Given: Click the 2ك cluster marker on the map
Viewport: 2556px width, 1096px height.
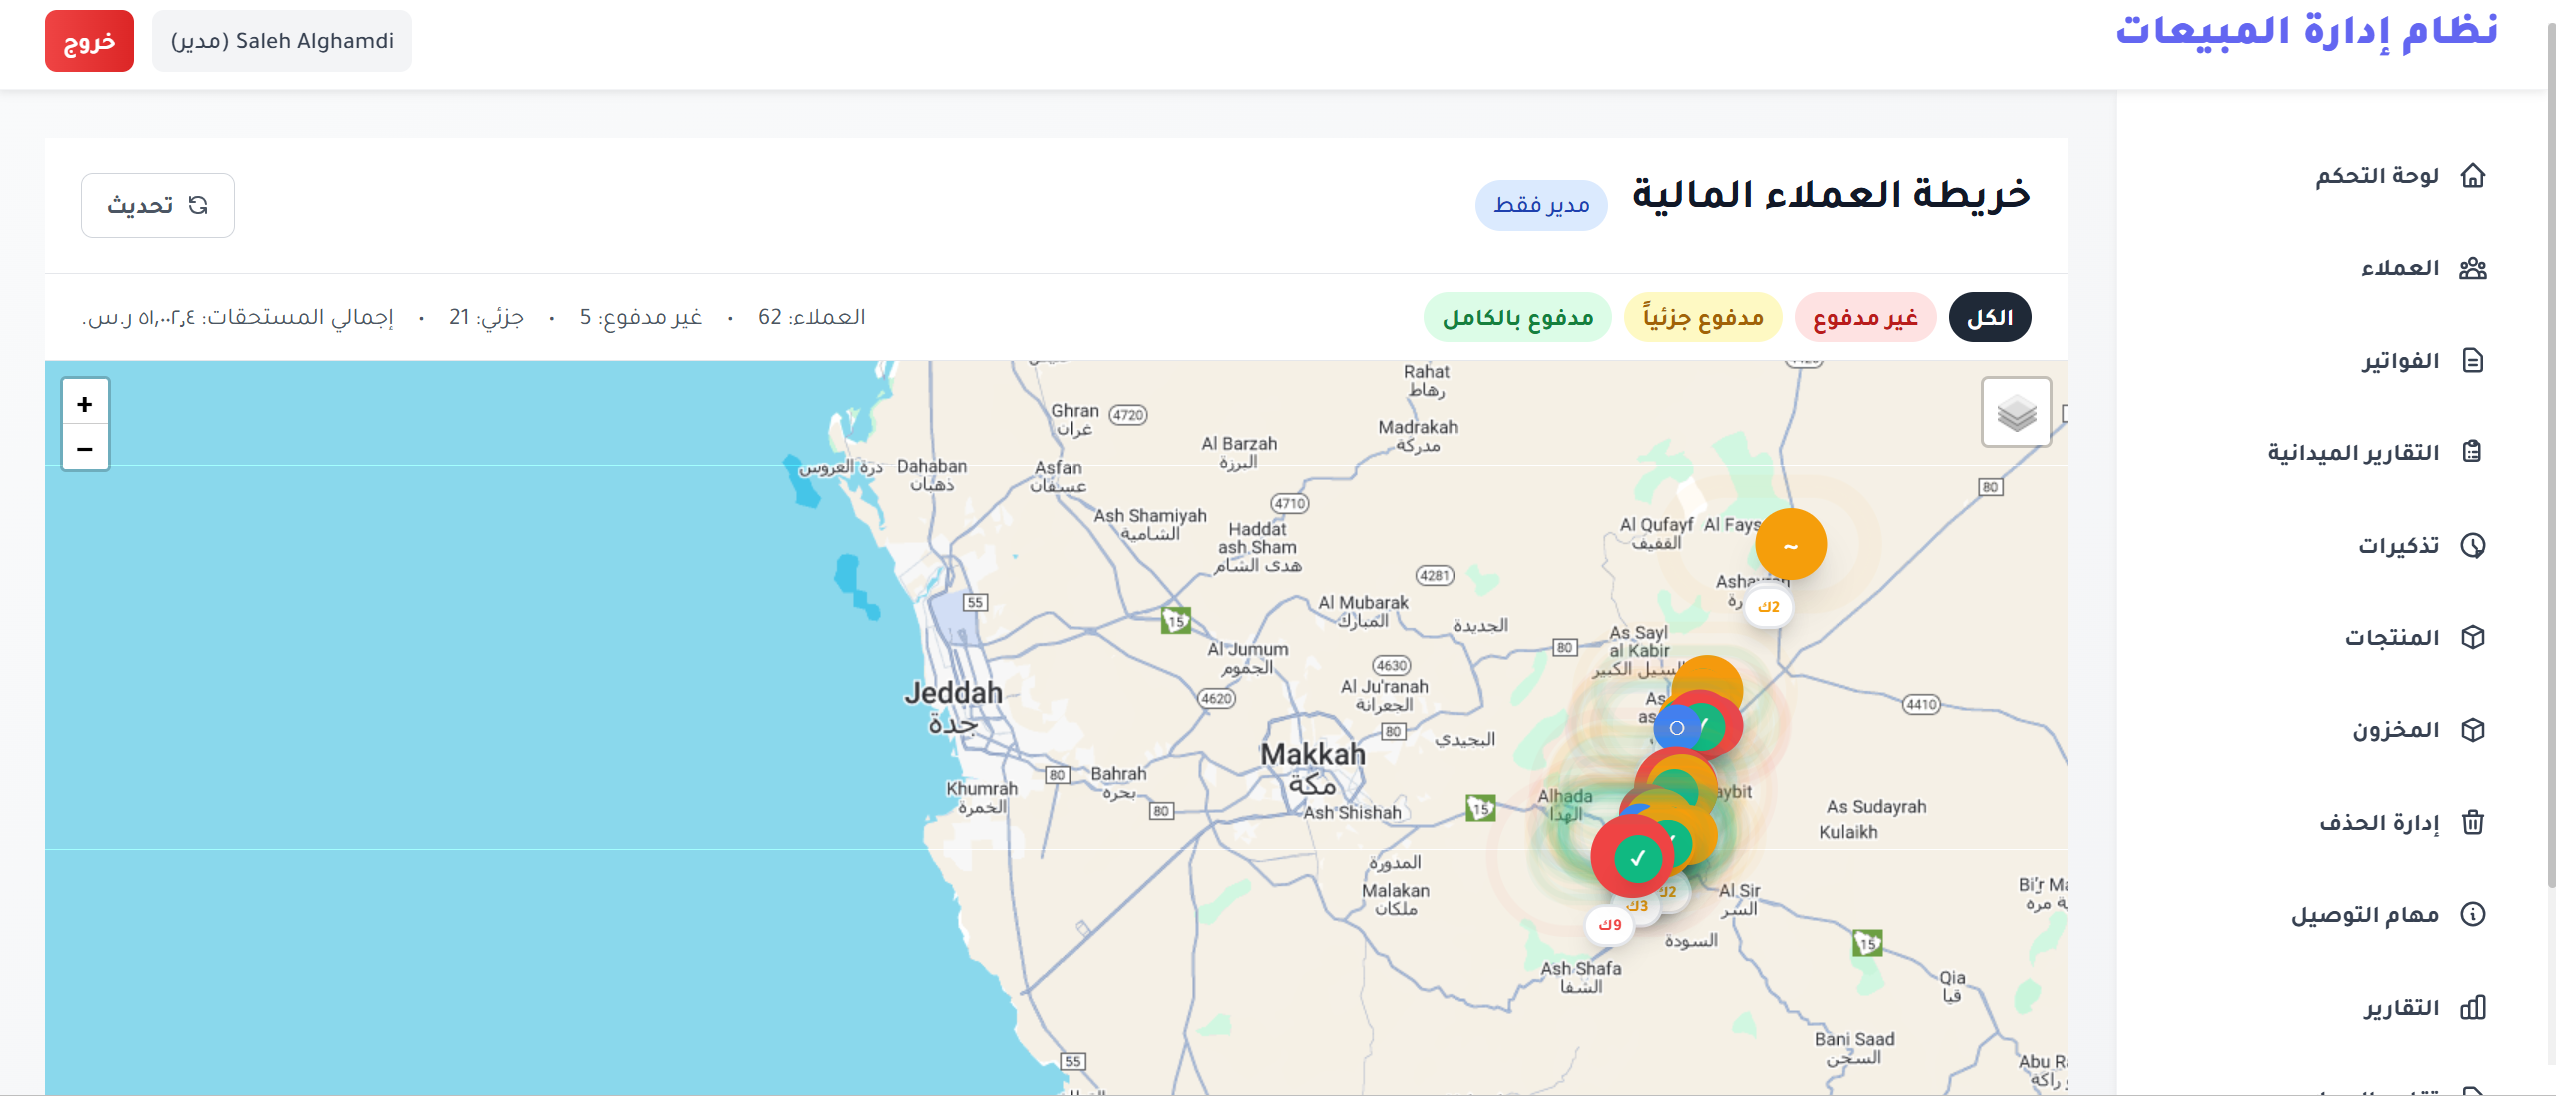Looking at the screenshot, I should click(1768, 605).
